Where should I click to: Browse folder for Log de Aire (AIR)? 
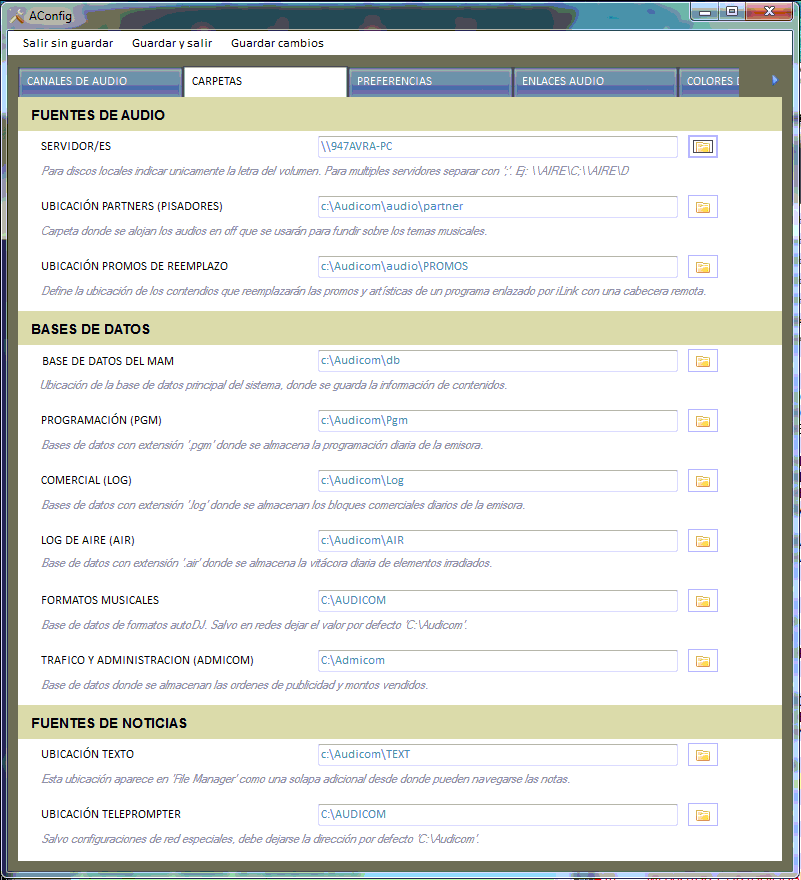[702, 541]
